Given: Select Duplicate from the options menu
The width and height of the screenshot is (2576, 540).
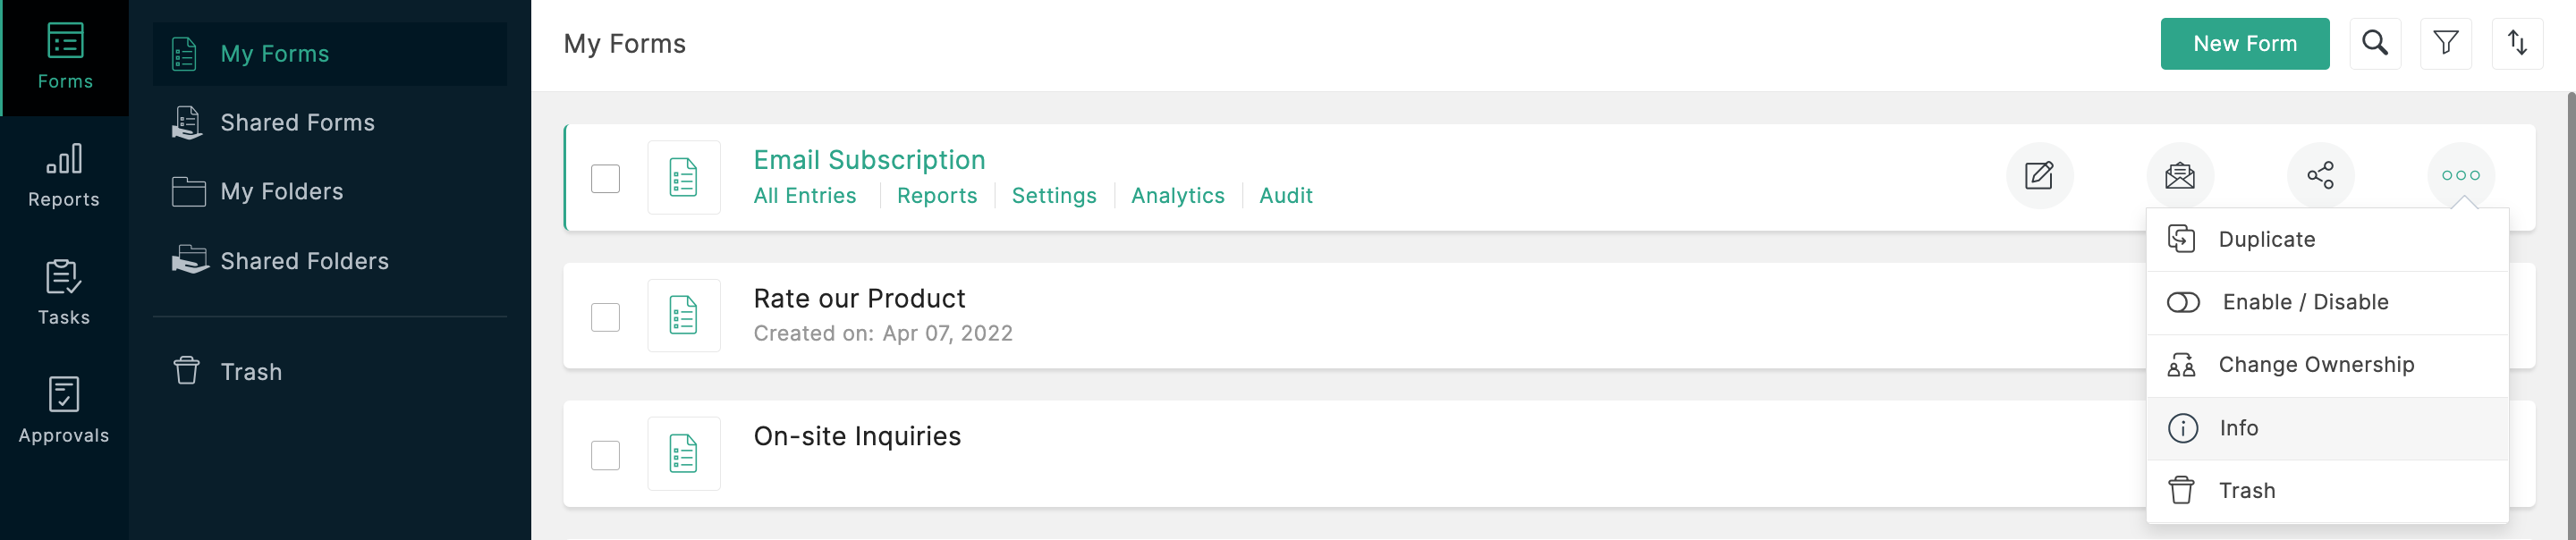Looking at the screenshot, I should click(2266, 239).
